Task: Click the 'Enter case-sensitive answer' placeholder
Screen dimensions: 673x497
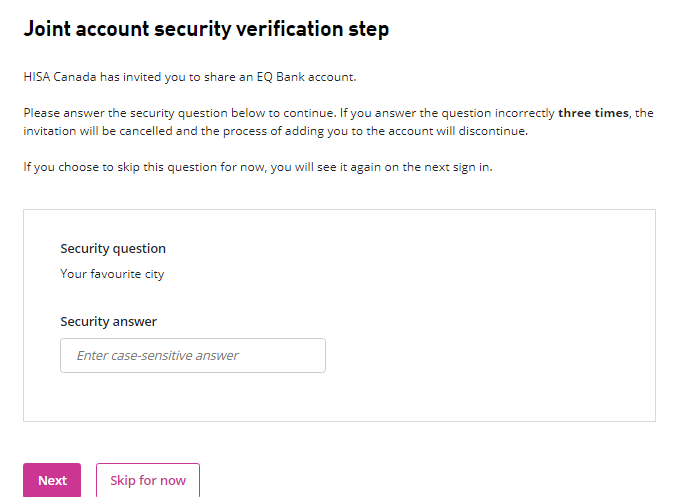Action: [158, 355]
